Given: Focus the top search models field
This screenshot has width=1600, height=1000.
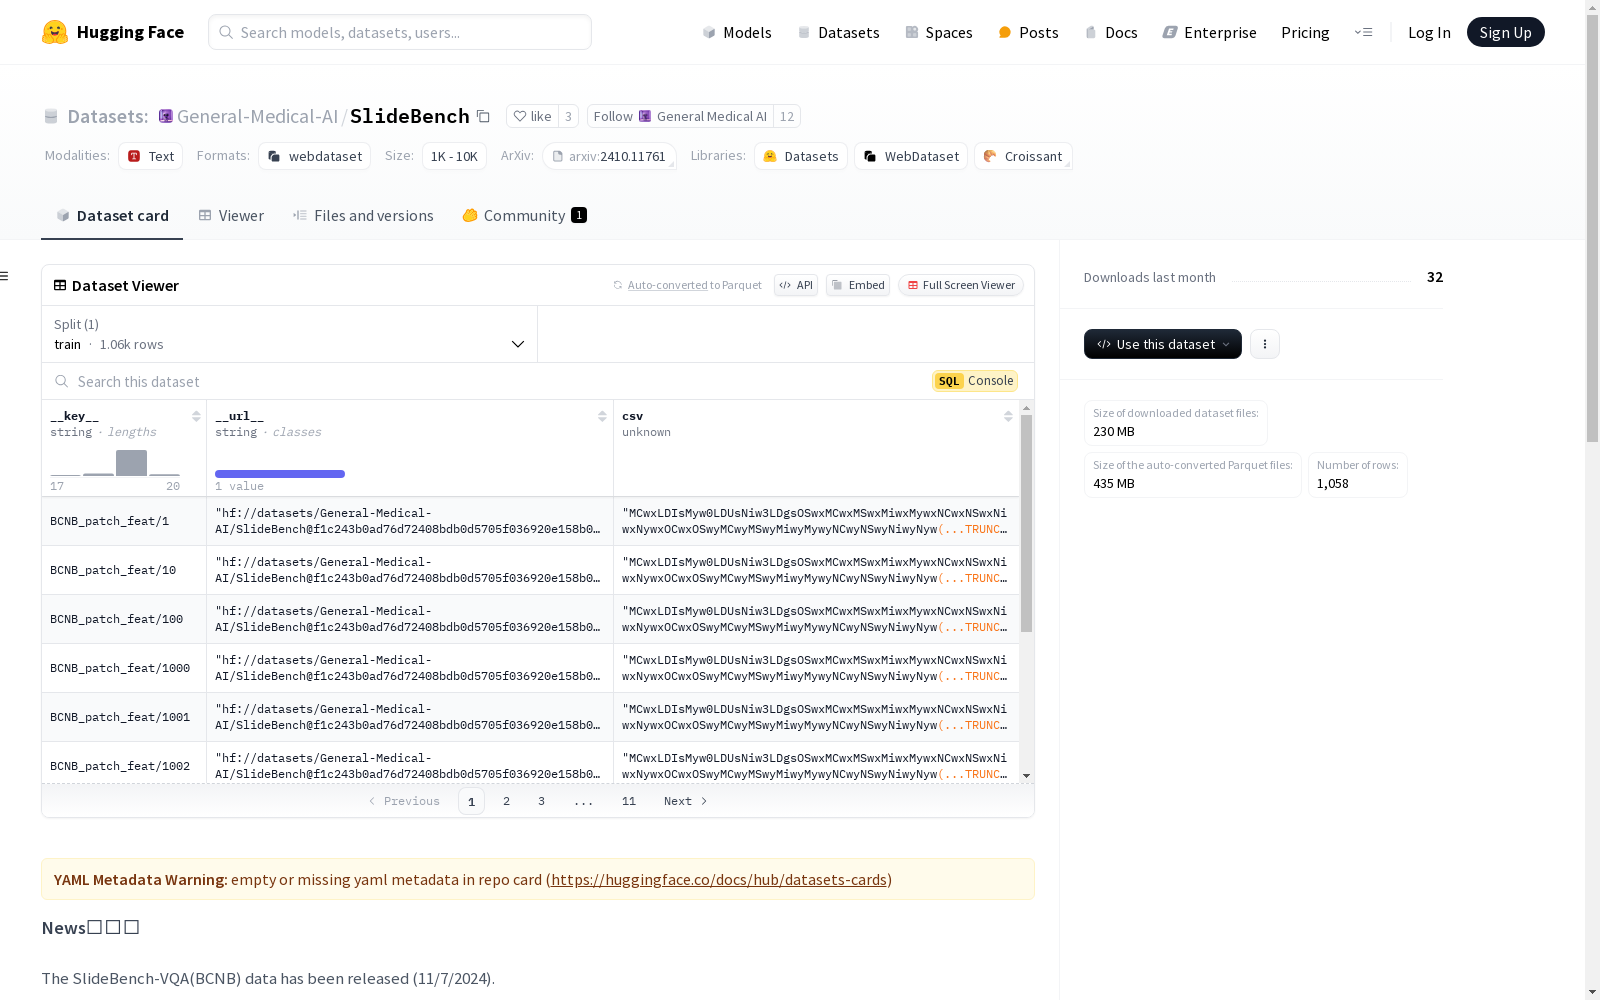Looking at the screenshot, I should coord(400,32).
